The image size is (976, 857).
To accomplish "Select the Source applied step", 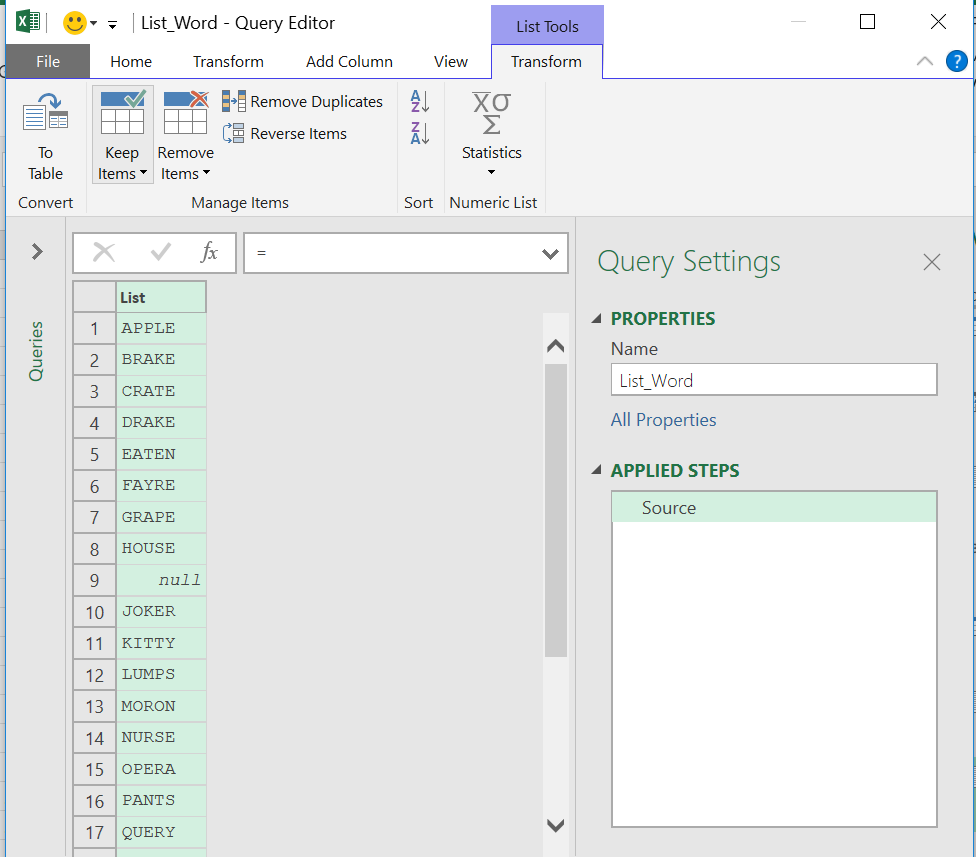I will [x=774, y=507].
